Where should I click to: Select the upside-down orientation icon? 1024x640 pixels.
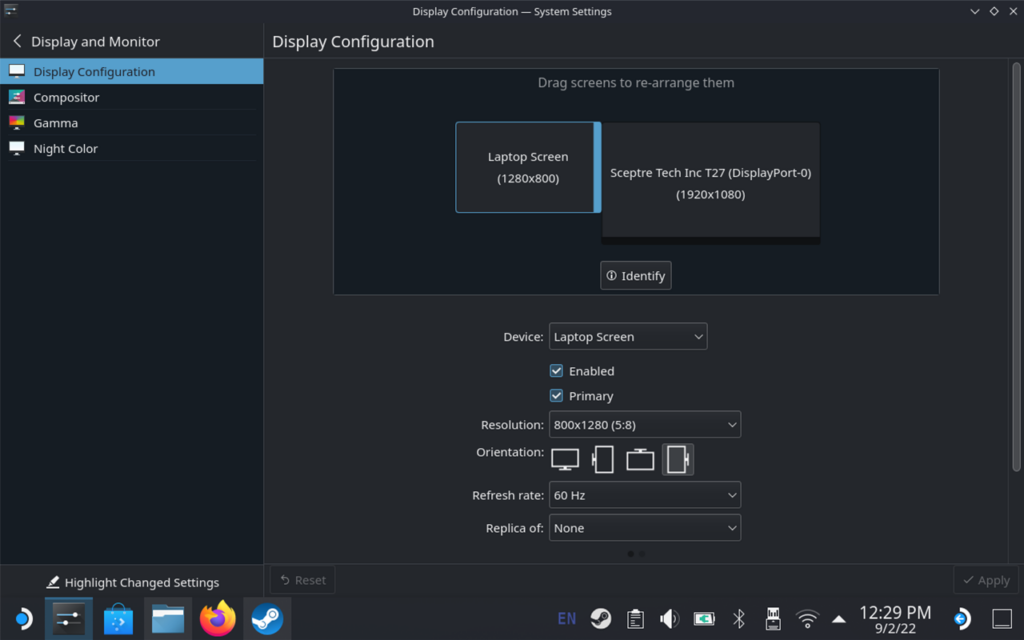tap(640, 459)
